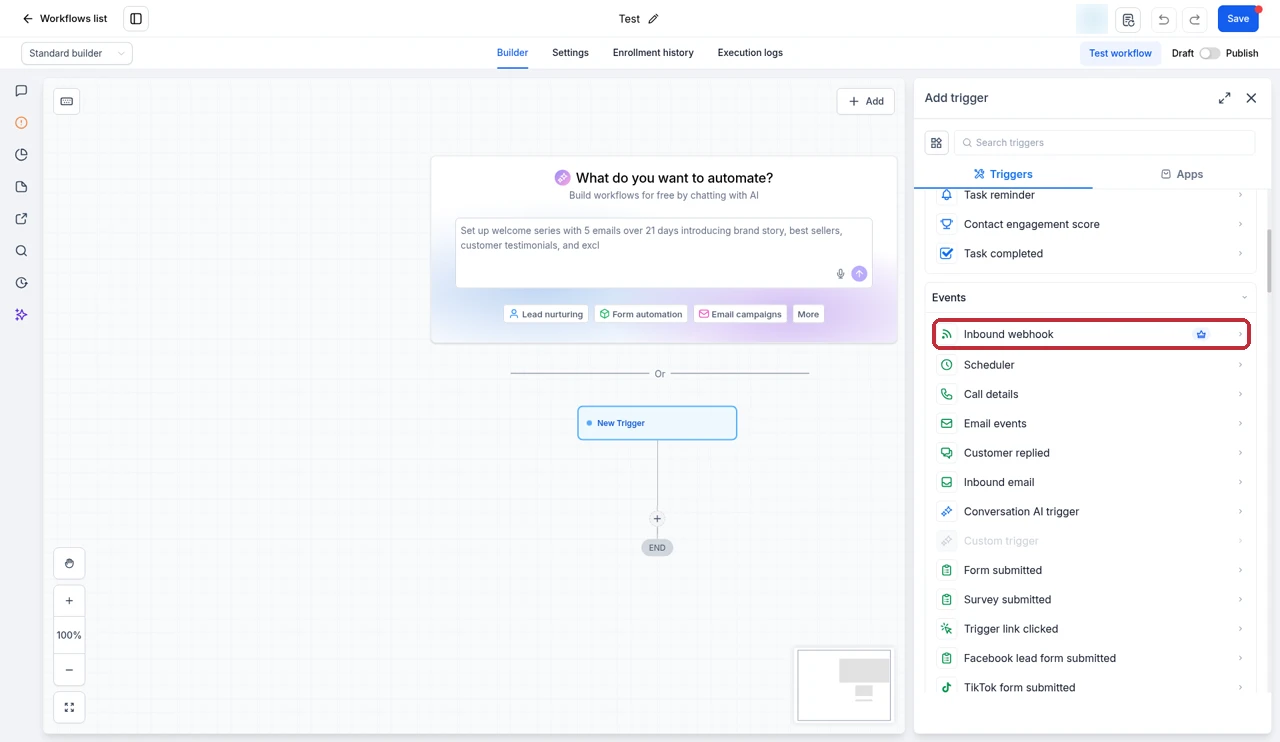Select the New Trigger node
Viewport: 1280px width, 742px height.
pyautogui.click(x=657, y=423)
